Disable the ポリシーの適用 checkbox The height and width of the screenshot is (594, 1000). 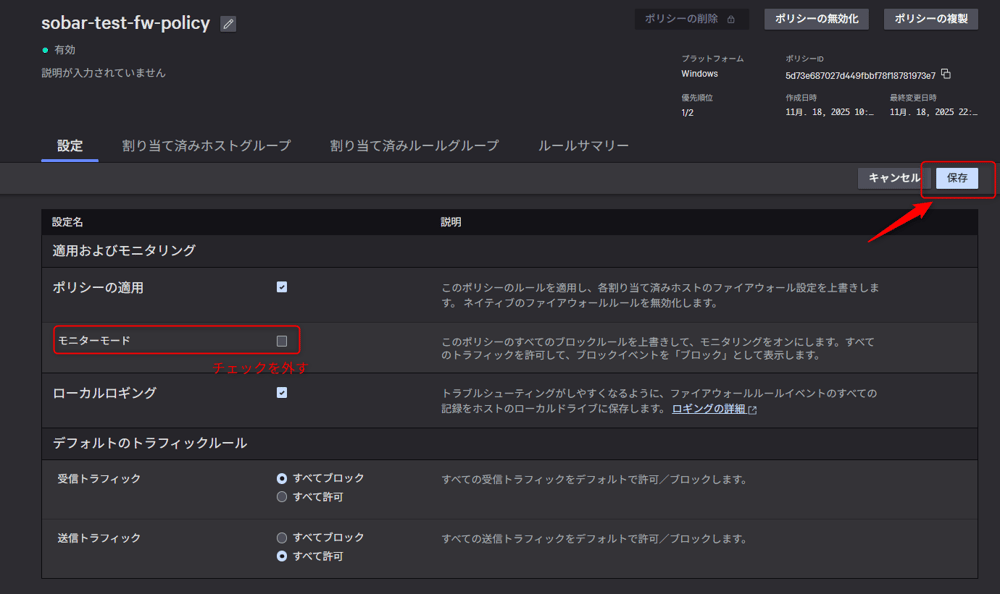[282, 286]
